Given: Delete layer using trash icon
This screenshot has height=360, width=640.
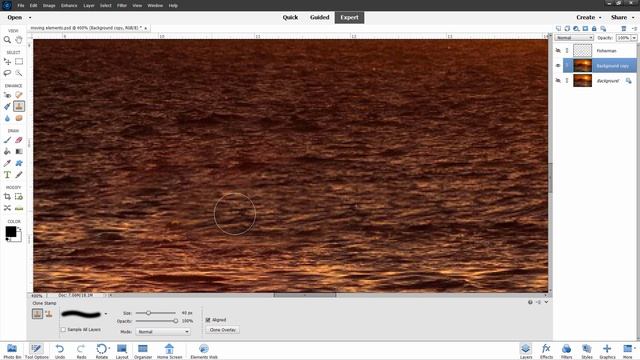Looking at the screenshot, I should click(624, 29).
